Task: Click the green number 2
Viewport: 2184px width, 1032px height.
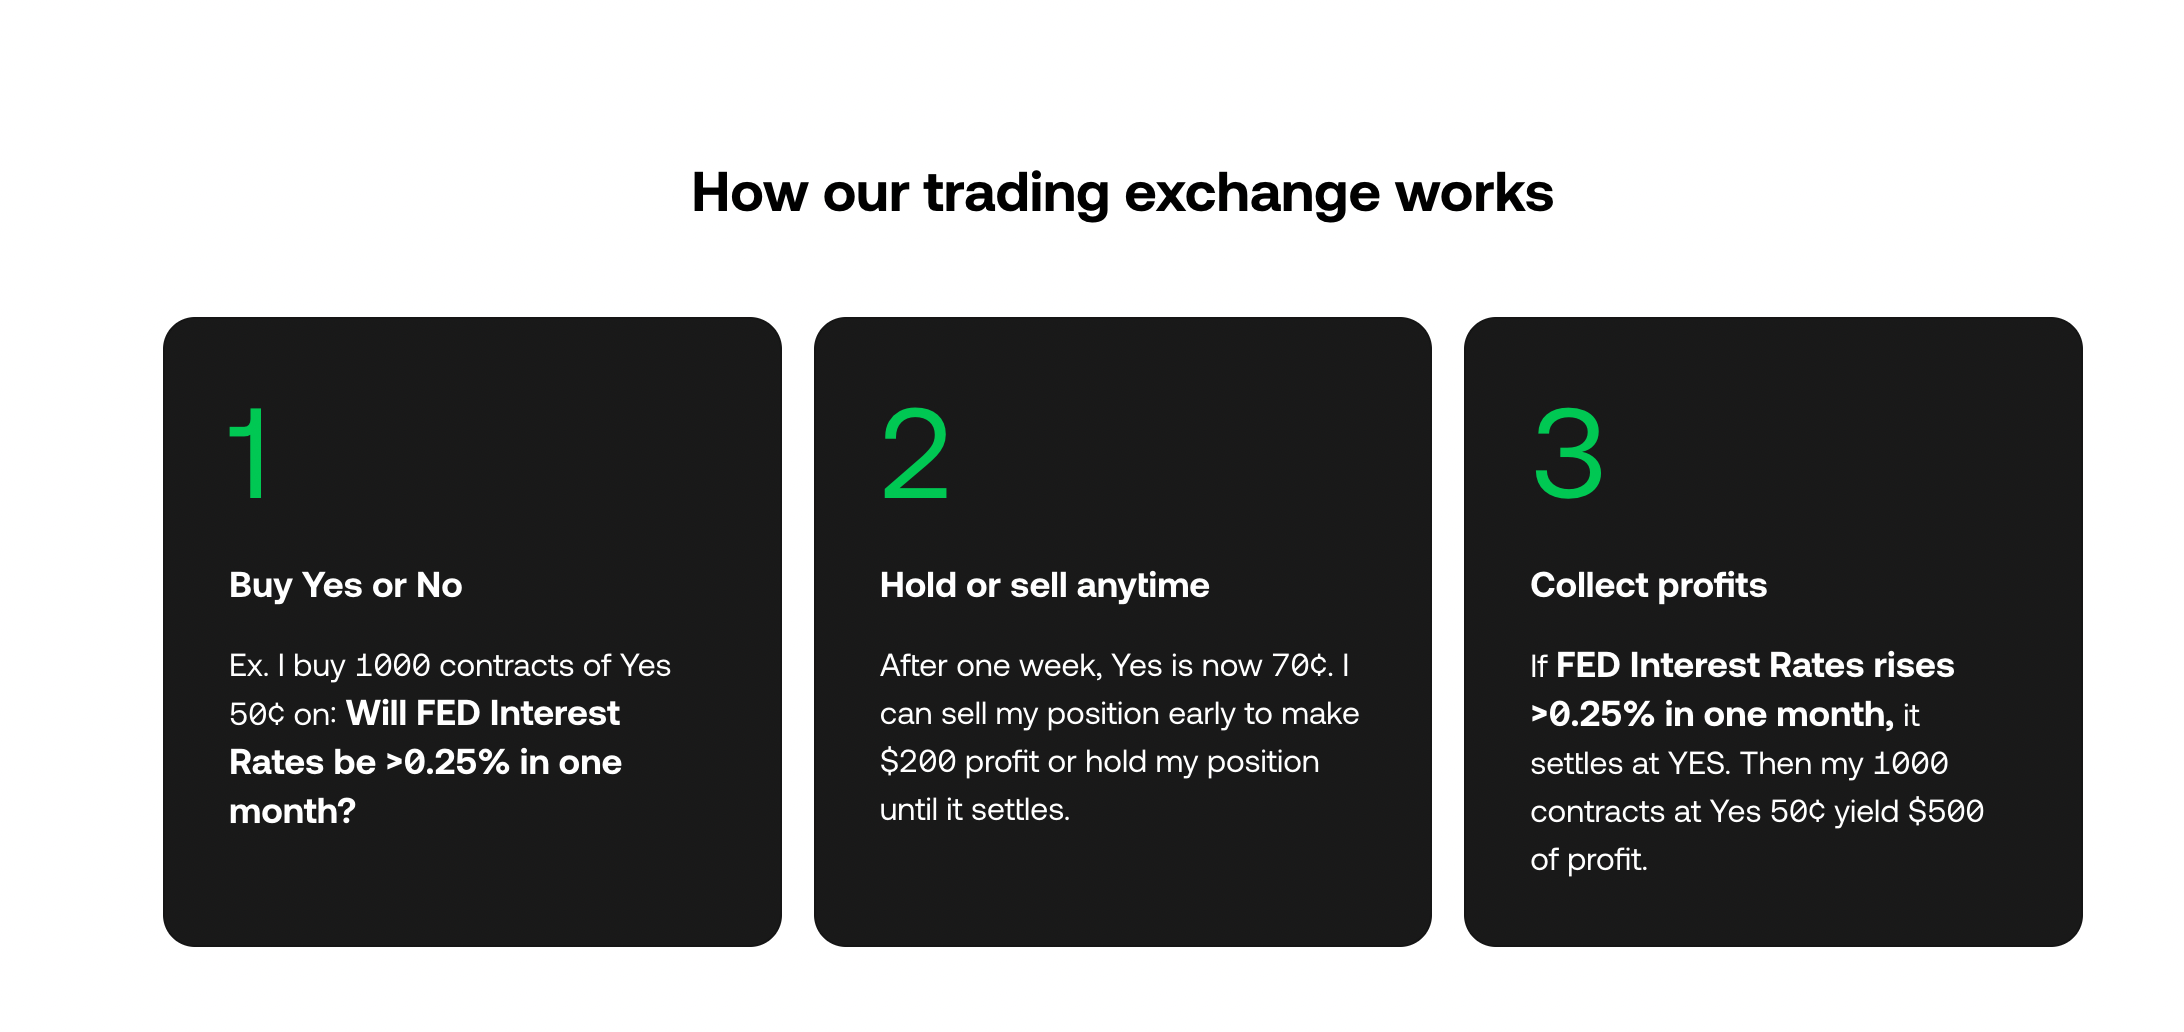Action: [915, 453]
